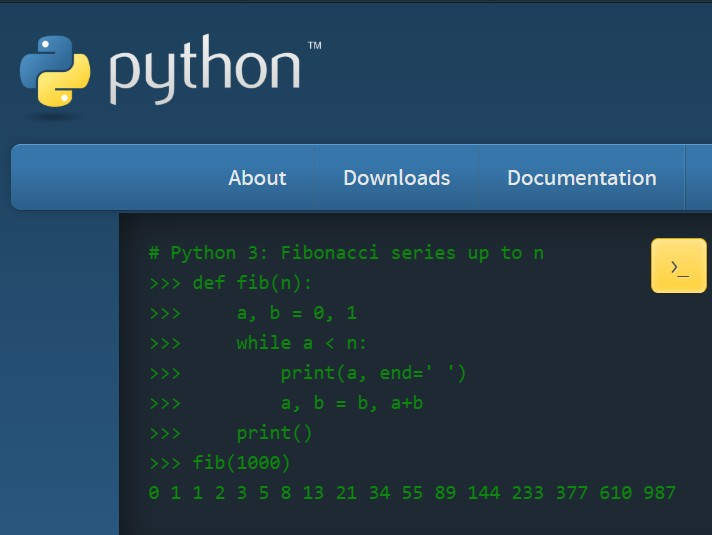Click the "while a < n:" line
Viewport: 712px width, 535px height.
302,343
